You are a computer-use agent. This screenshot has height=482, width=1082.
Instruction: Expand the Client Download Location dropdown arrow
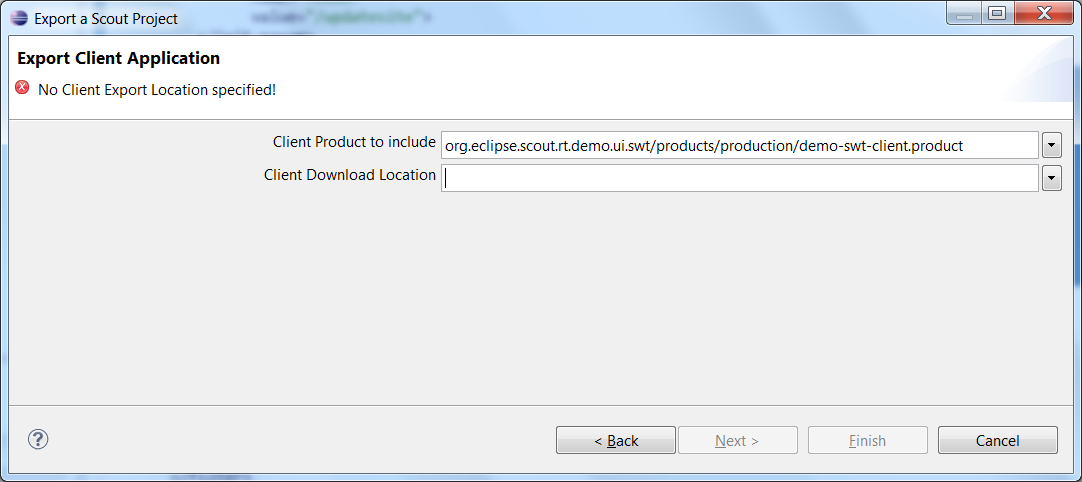tap(1052, 178)
